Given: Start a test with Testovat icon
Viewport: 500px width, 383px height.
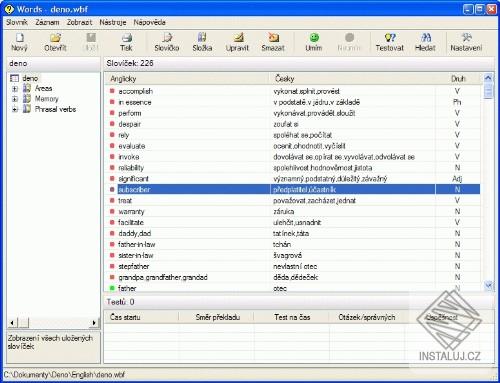Looking at the screenshot, I should tap(390, 37).
